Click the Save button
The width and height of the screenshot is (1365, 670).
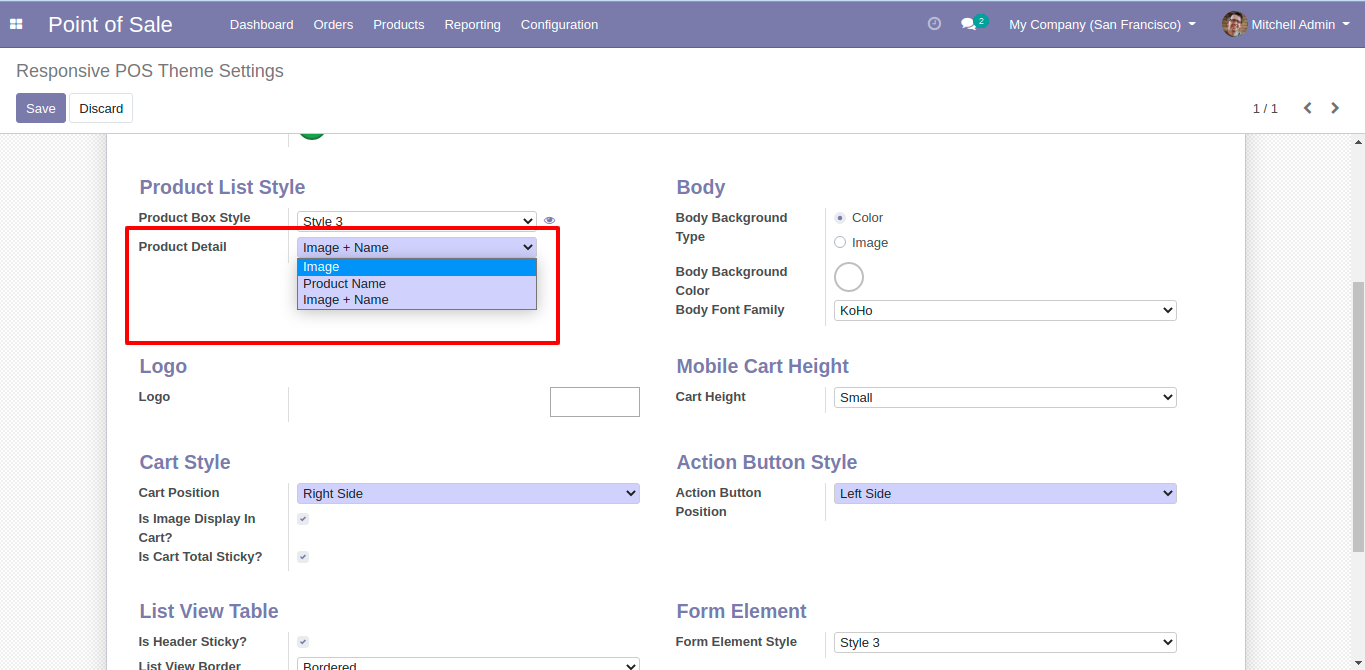point(41,108)
